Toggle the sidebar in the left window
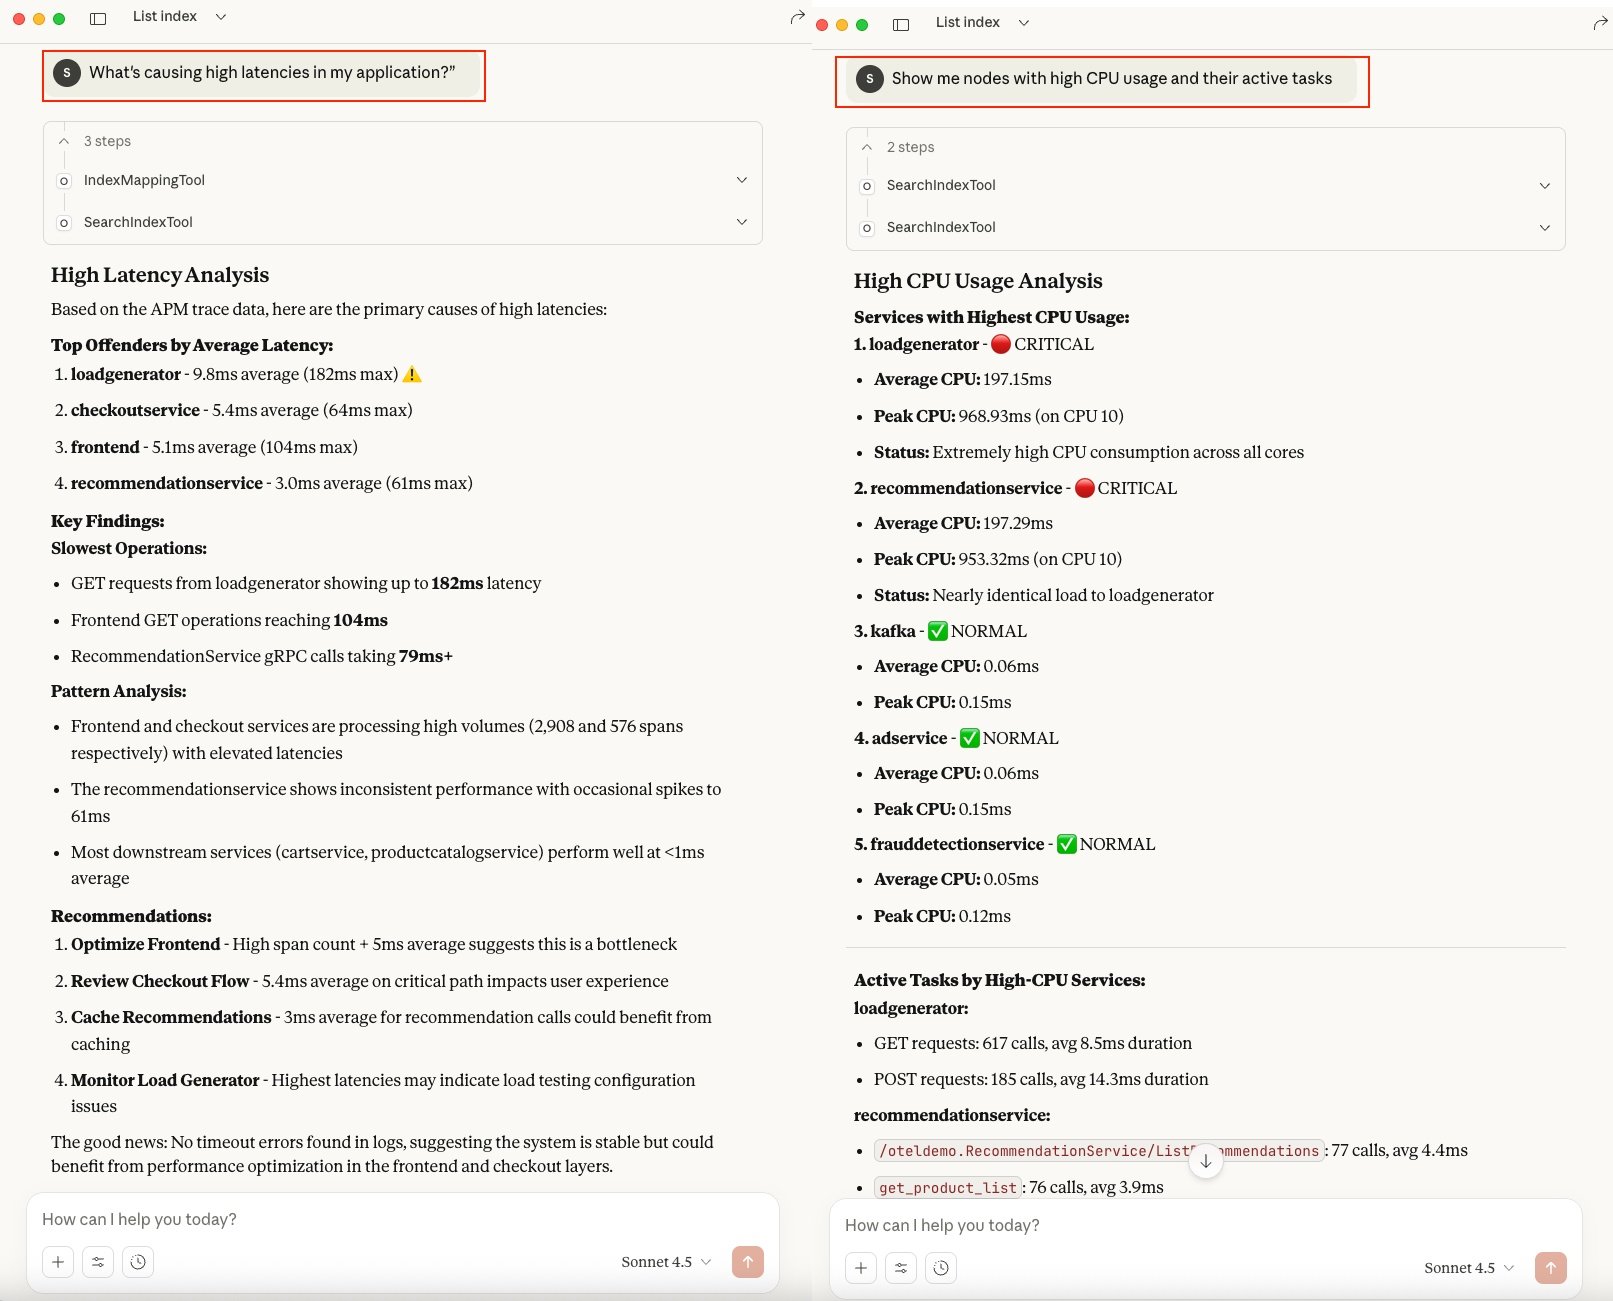This screenshot has height=1301, width=1613. (98, 18)
